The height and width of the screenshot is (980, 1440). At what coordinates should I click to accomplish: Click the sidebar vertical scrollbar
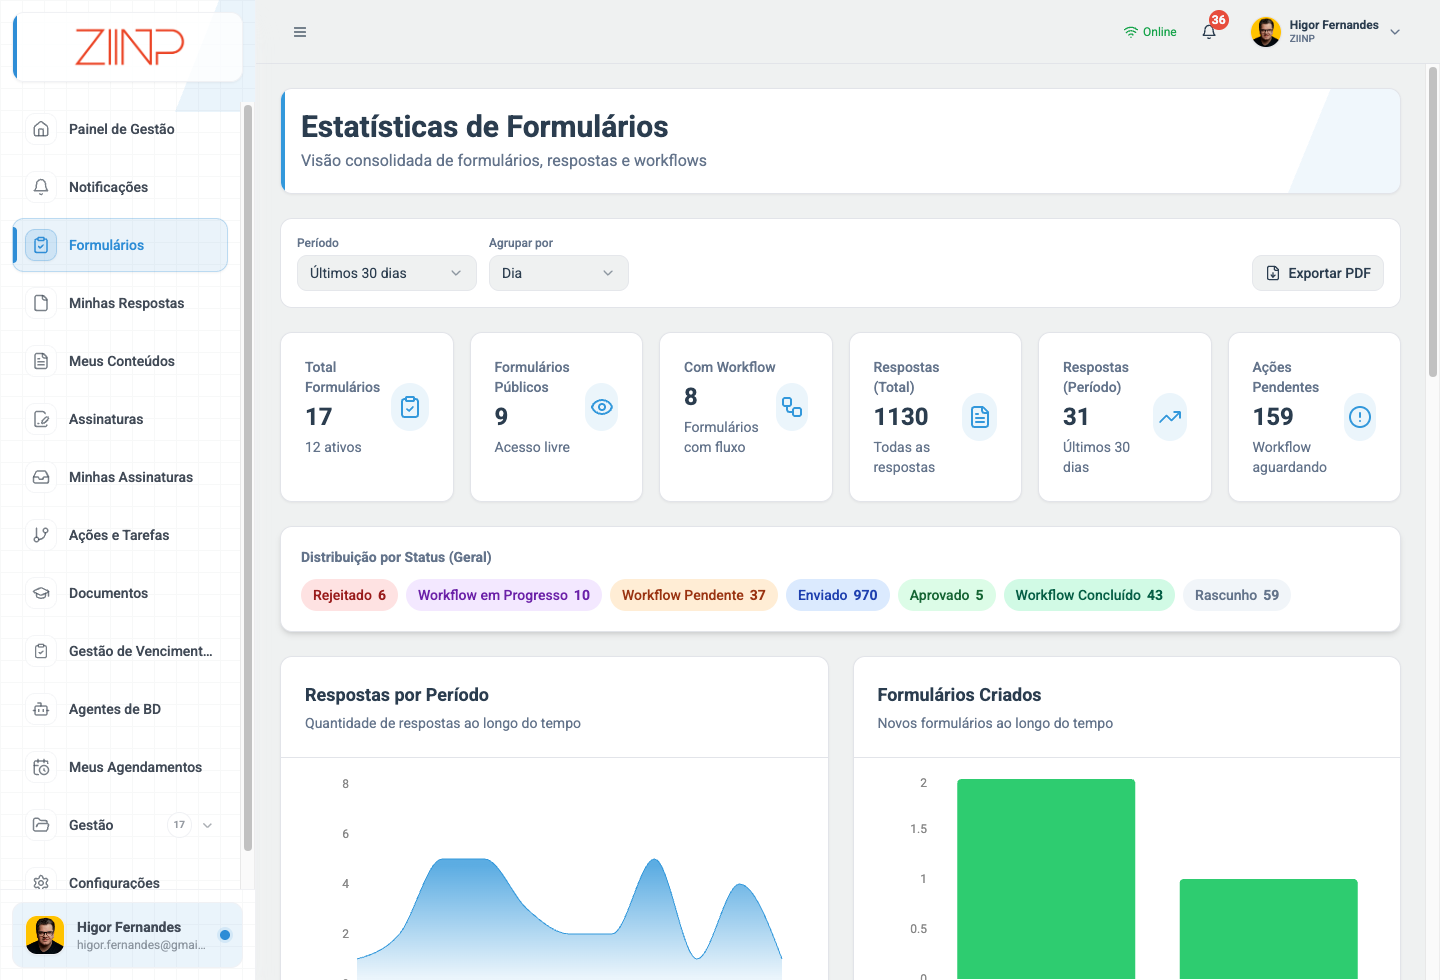point(247,478)
